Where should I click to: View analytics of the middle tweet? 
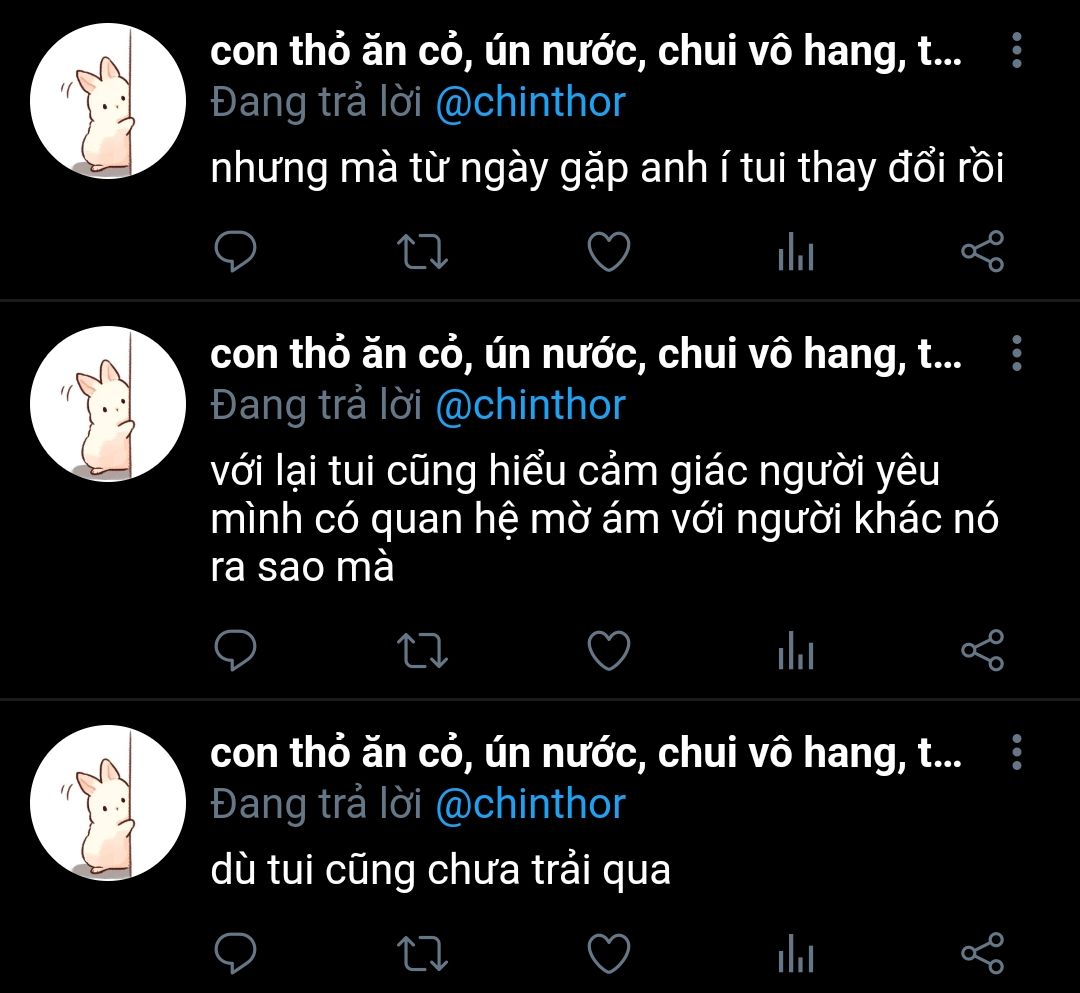coord(796,650)
